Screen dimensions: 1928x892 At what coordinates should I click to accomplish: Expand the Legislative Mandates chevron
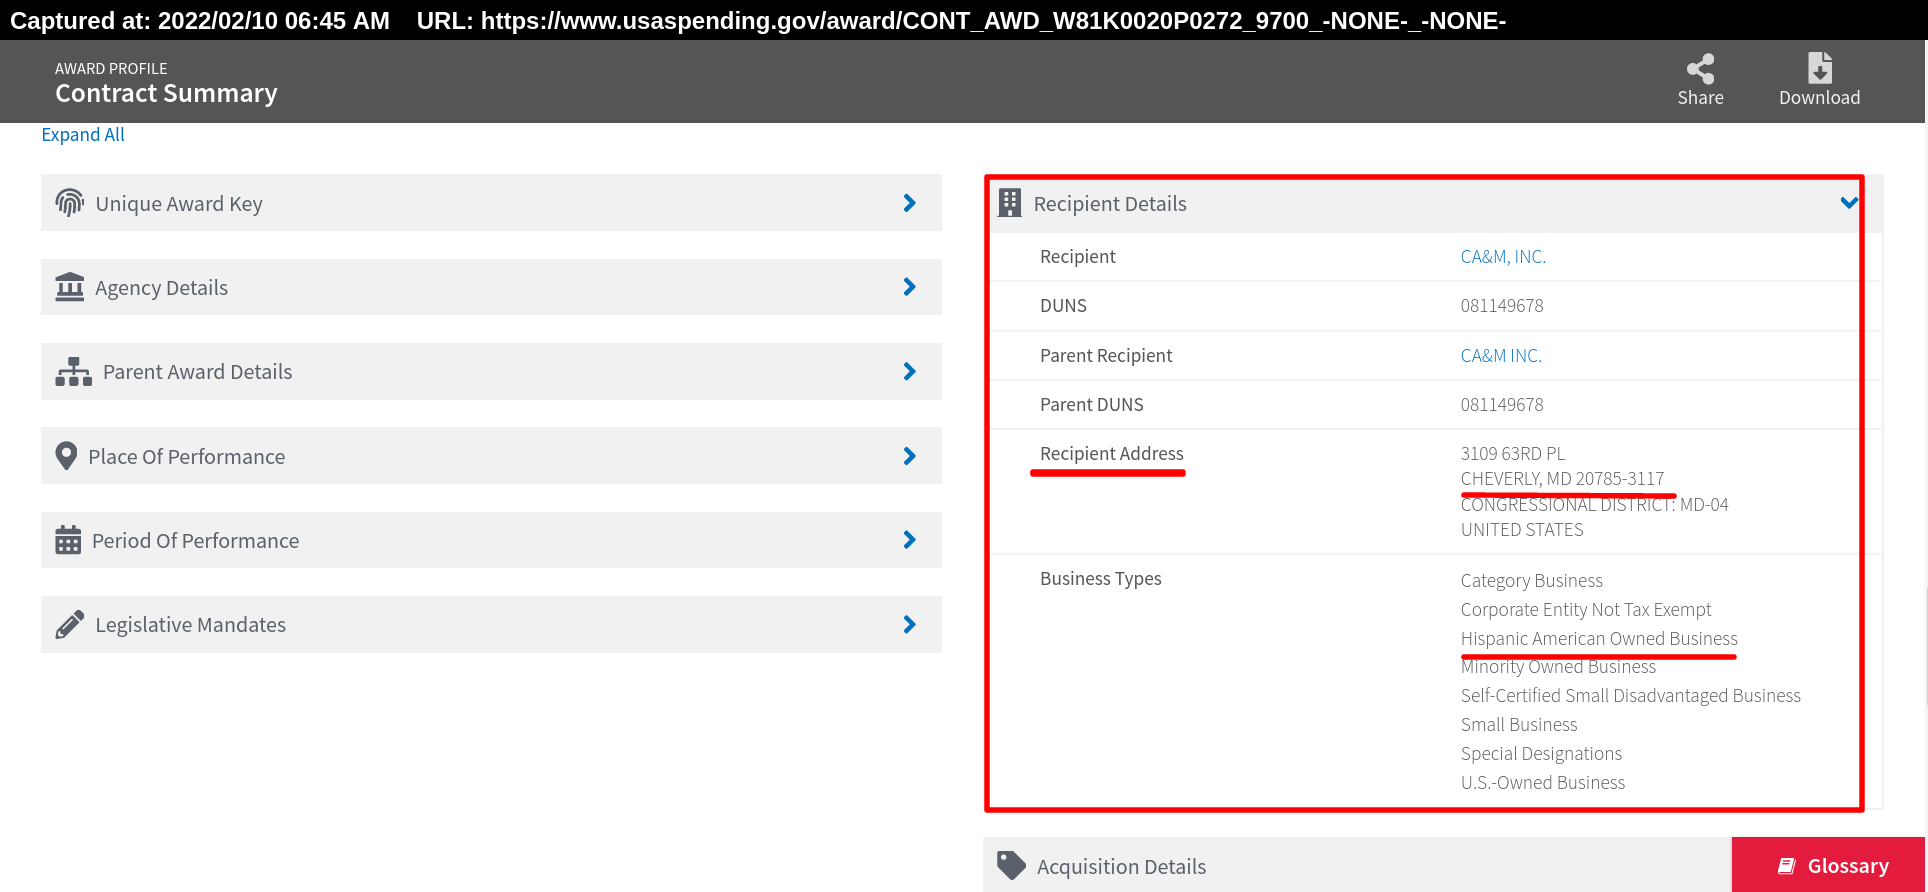coord(909,625)
